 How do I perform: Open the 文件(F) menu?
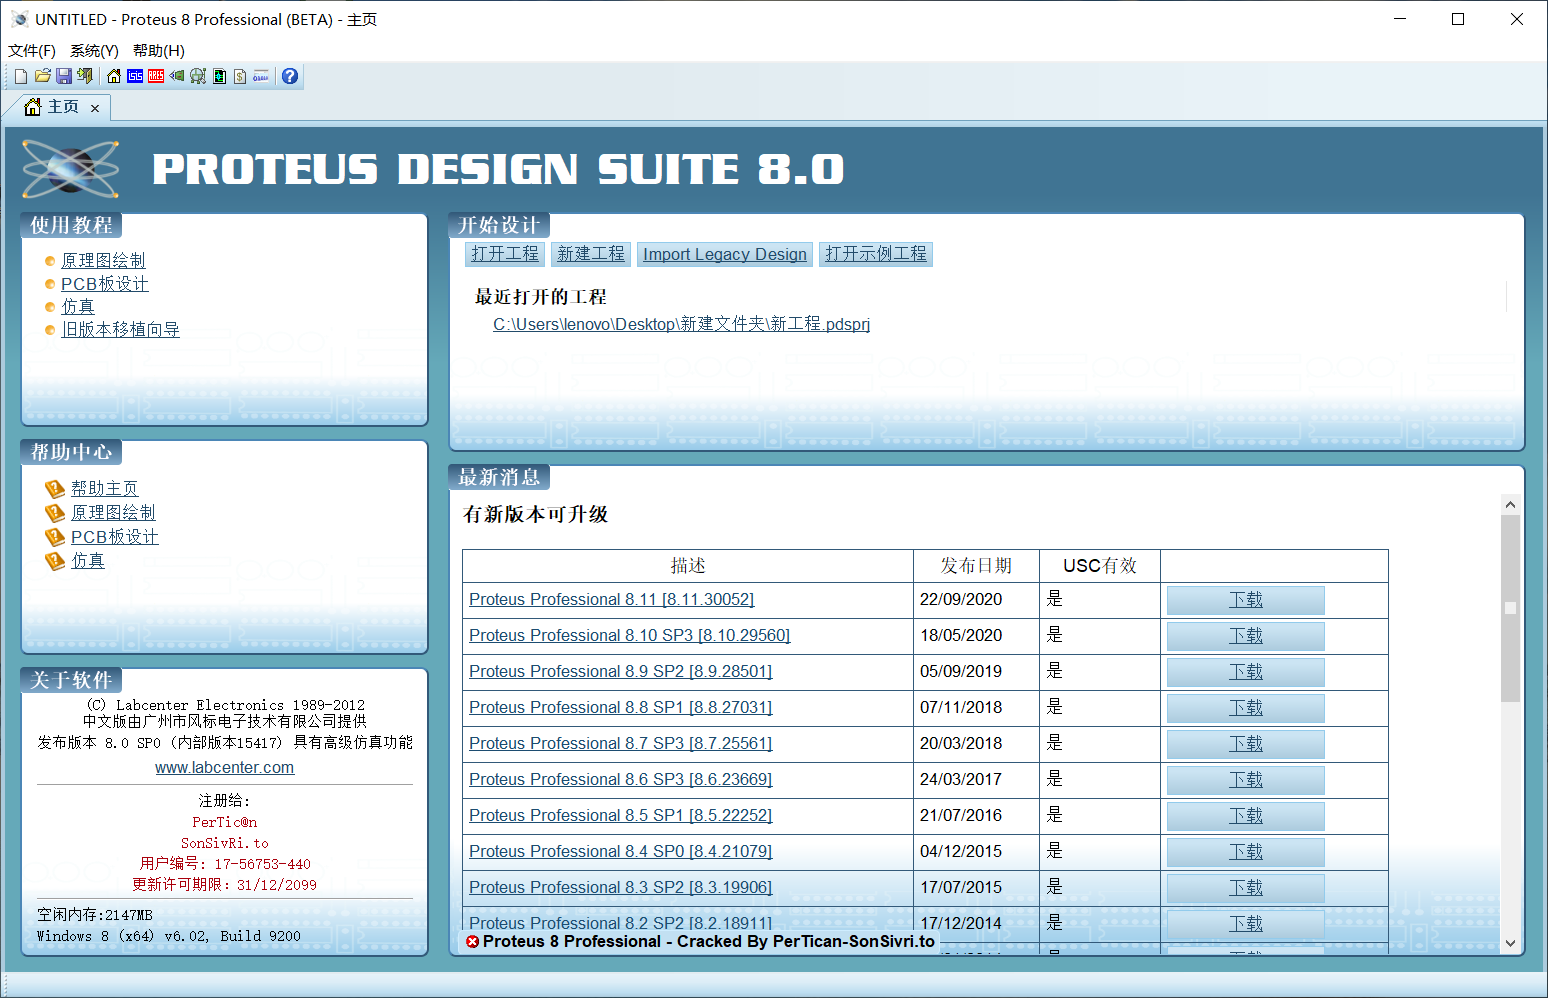[x=30, y=50]
